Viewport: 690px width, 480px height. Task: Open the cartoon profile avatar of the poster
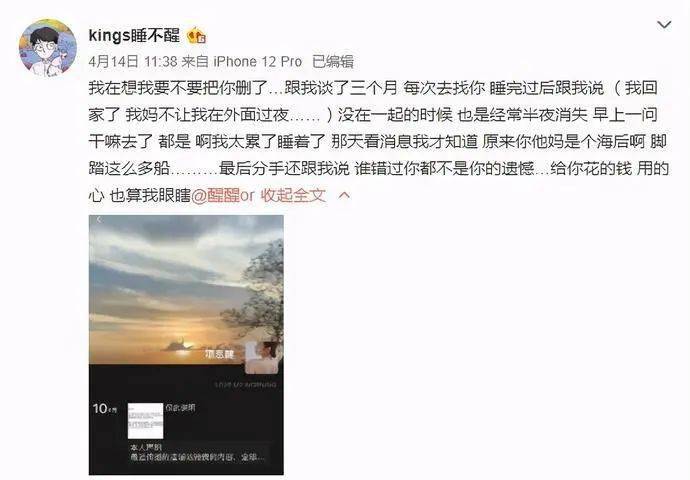48,48
